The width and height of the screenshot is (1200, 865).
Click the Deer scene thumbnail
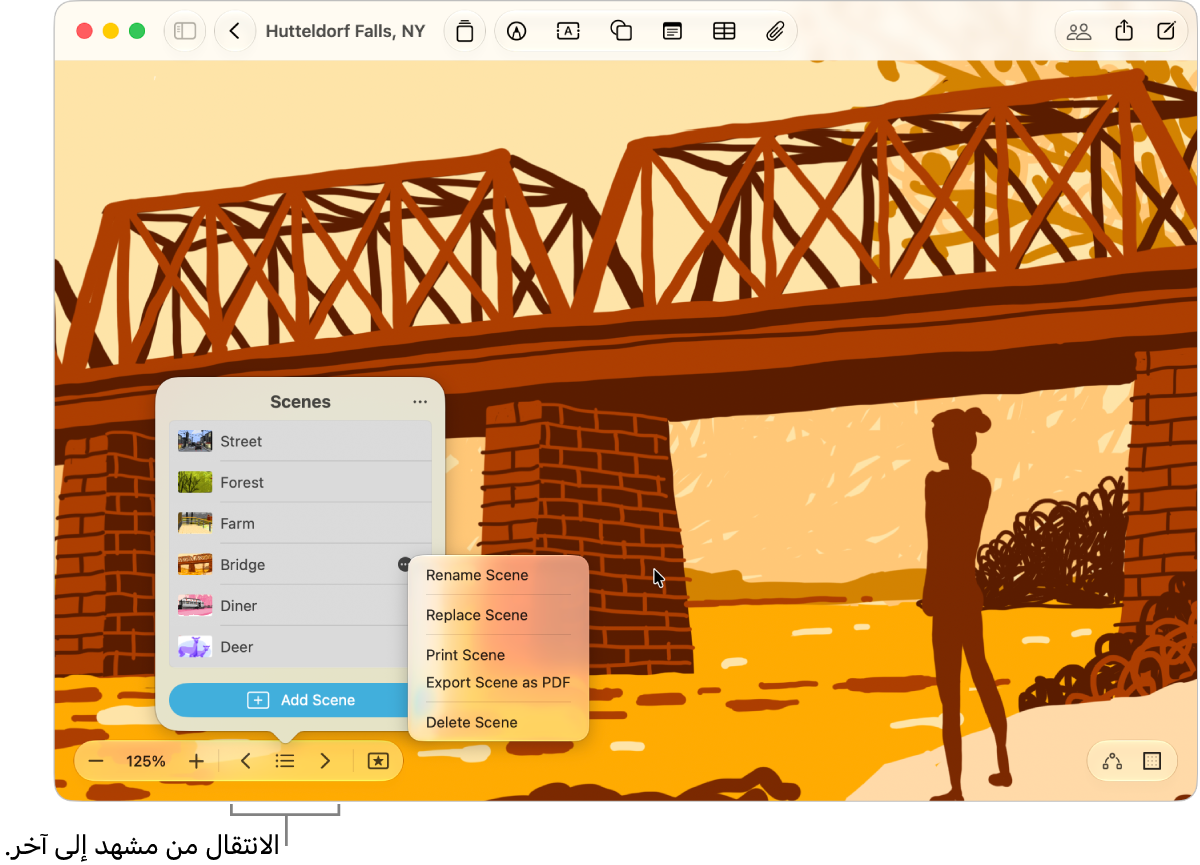(195, 646)
